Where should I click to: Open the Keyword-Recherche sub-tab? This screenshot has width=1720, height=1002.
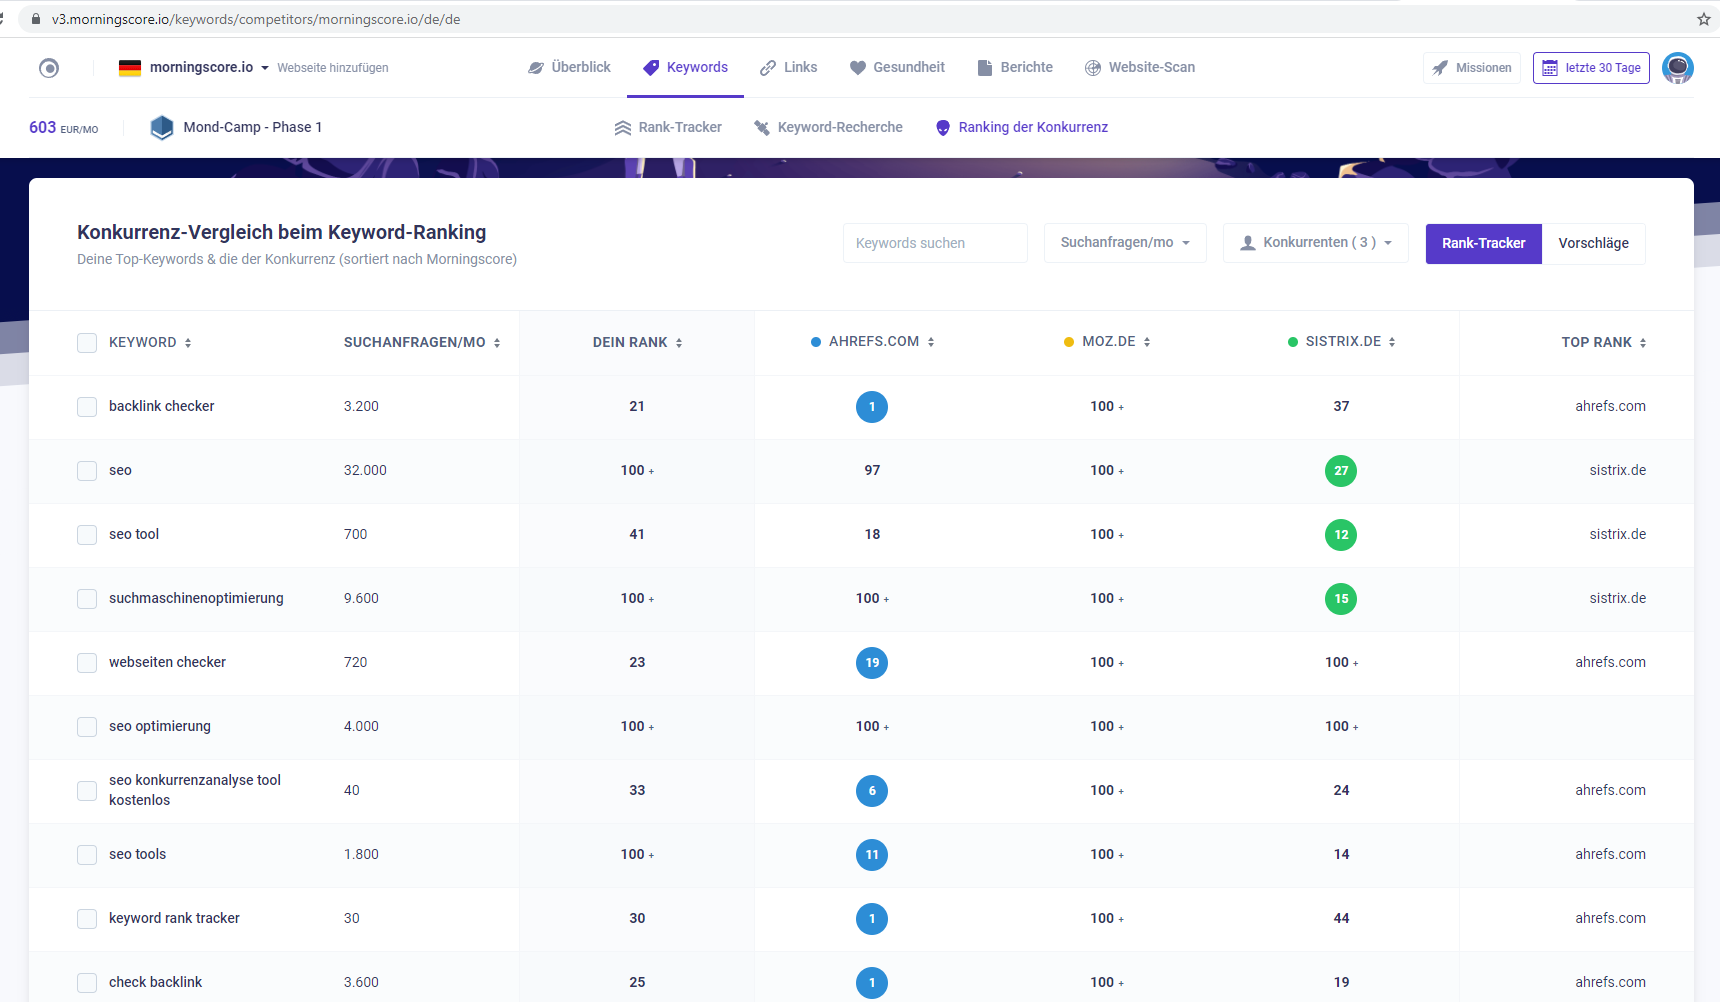[828, 127]
